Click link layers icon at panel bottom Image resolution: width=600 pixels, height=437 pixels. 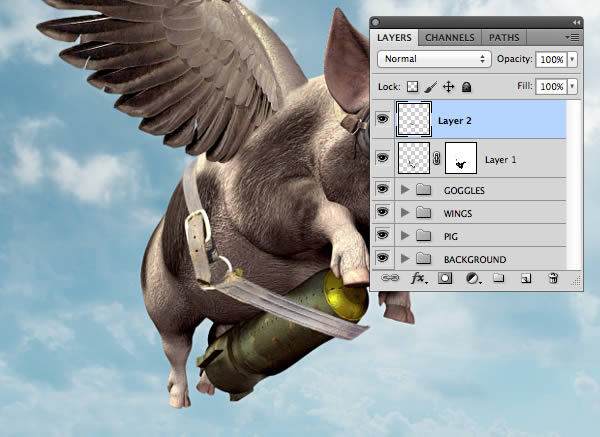(x=390, y=278)
